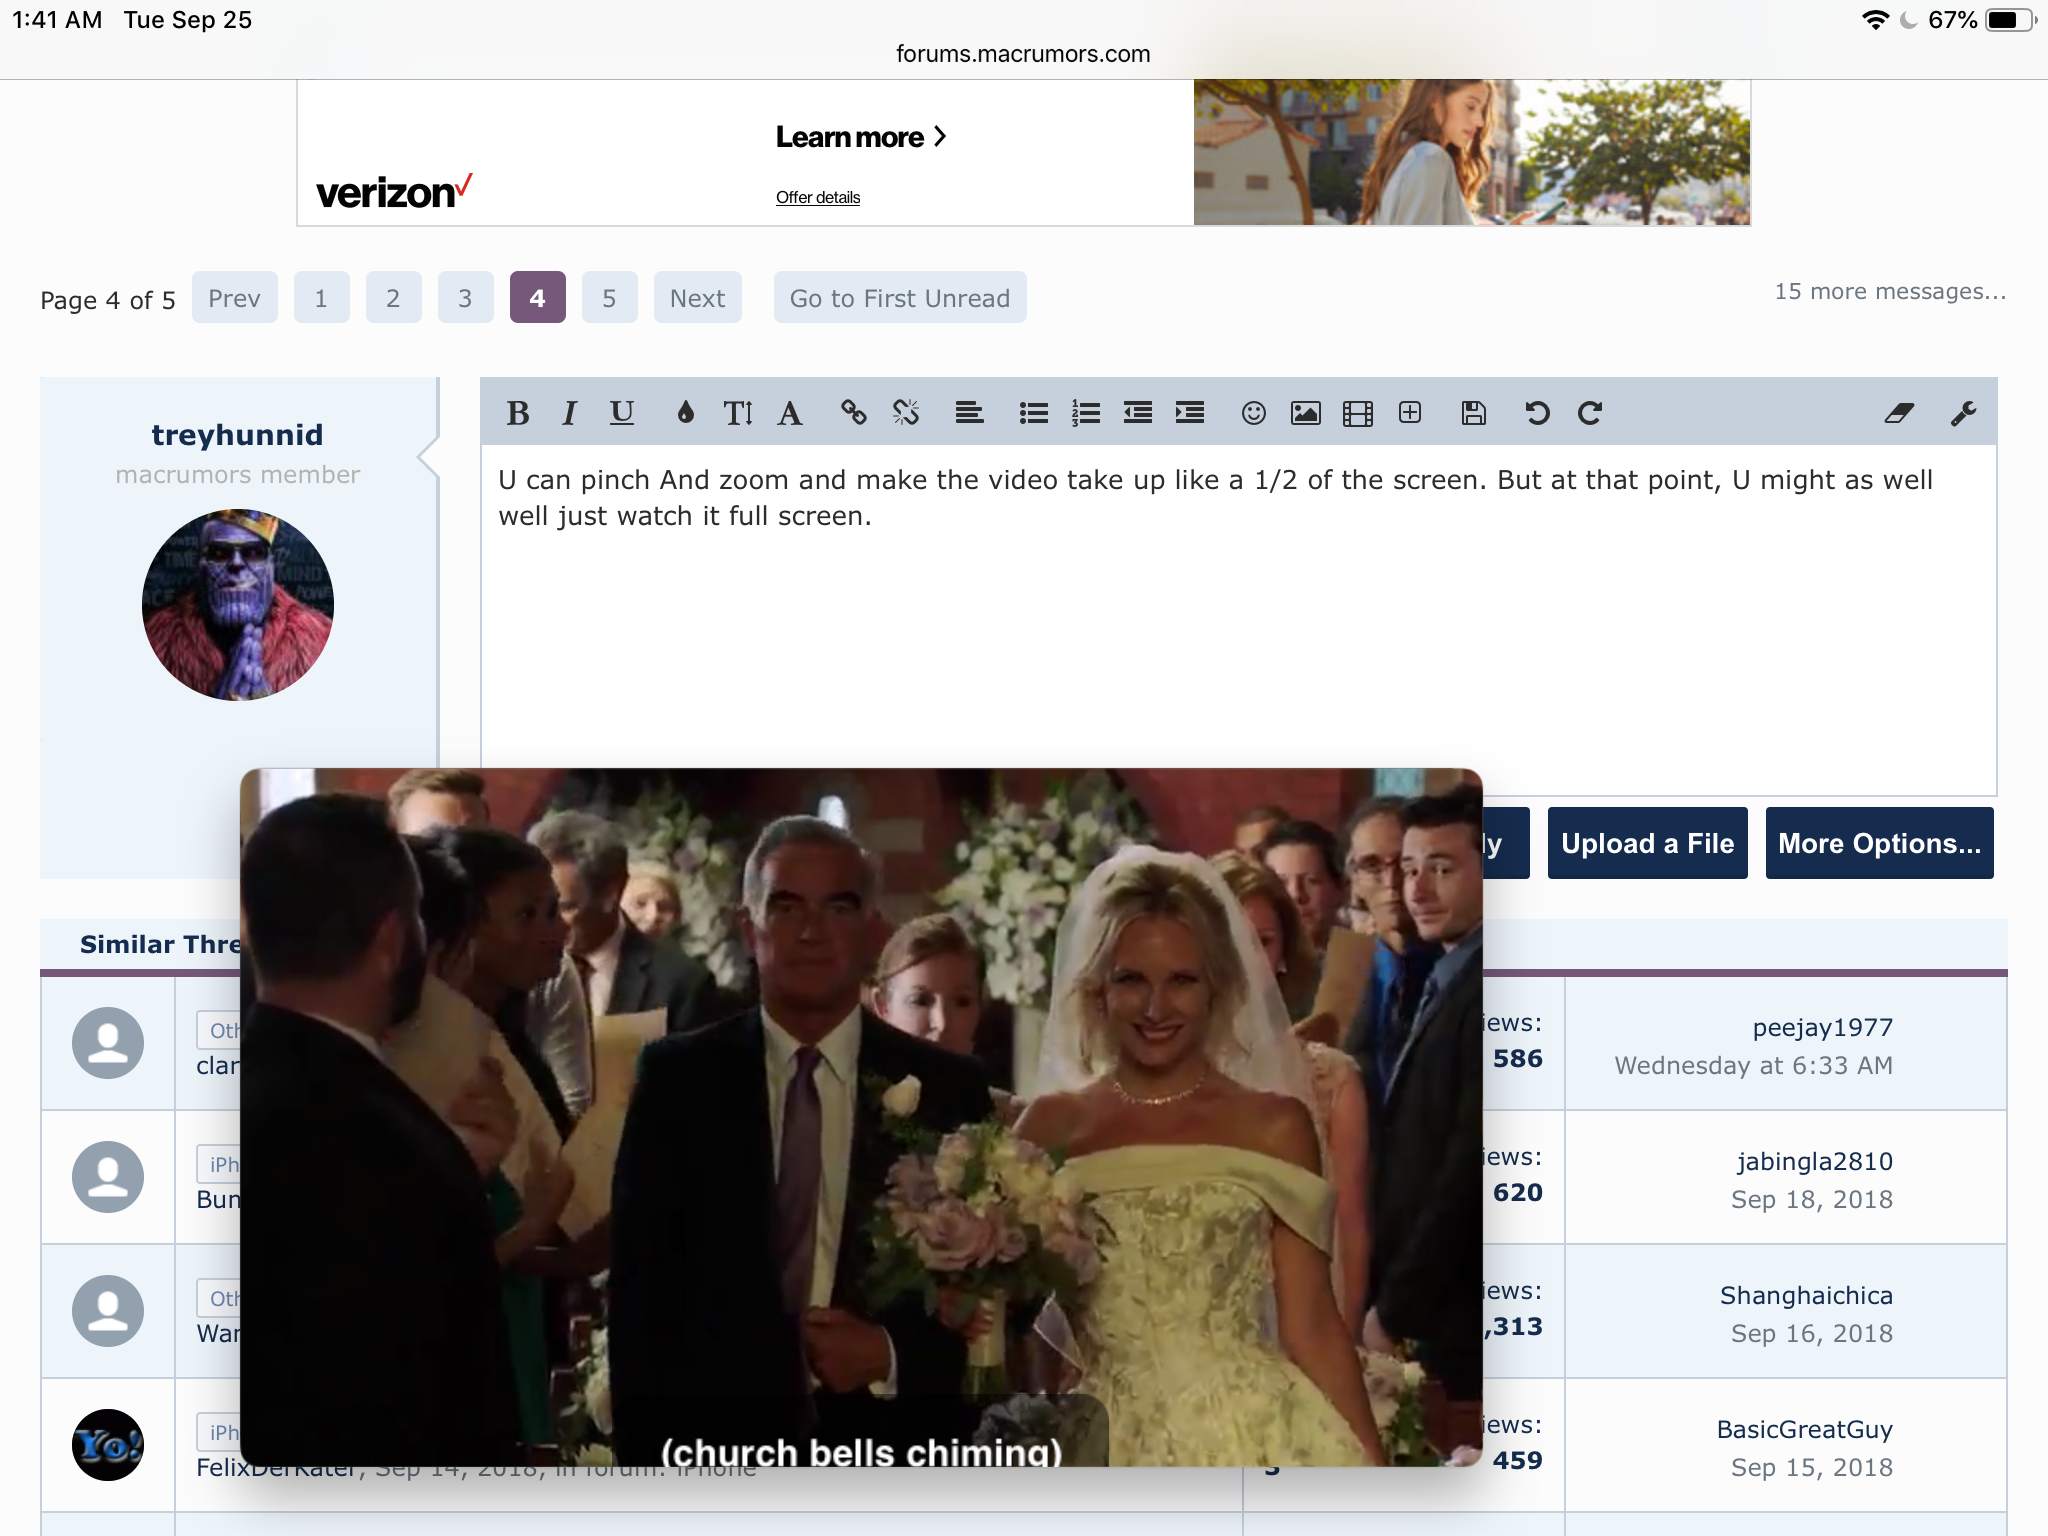Open treyhunnid profile name link
Screen dimensions: 2048x1536
(x=238, y=435)
